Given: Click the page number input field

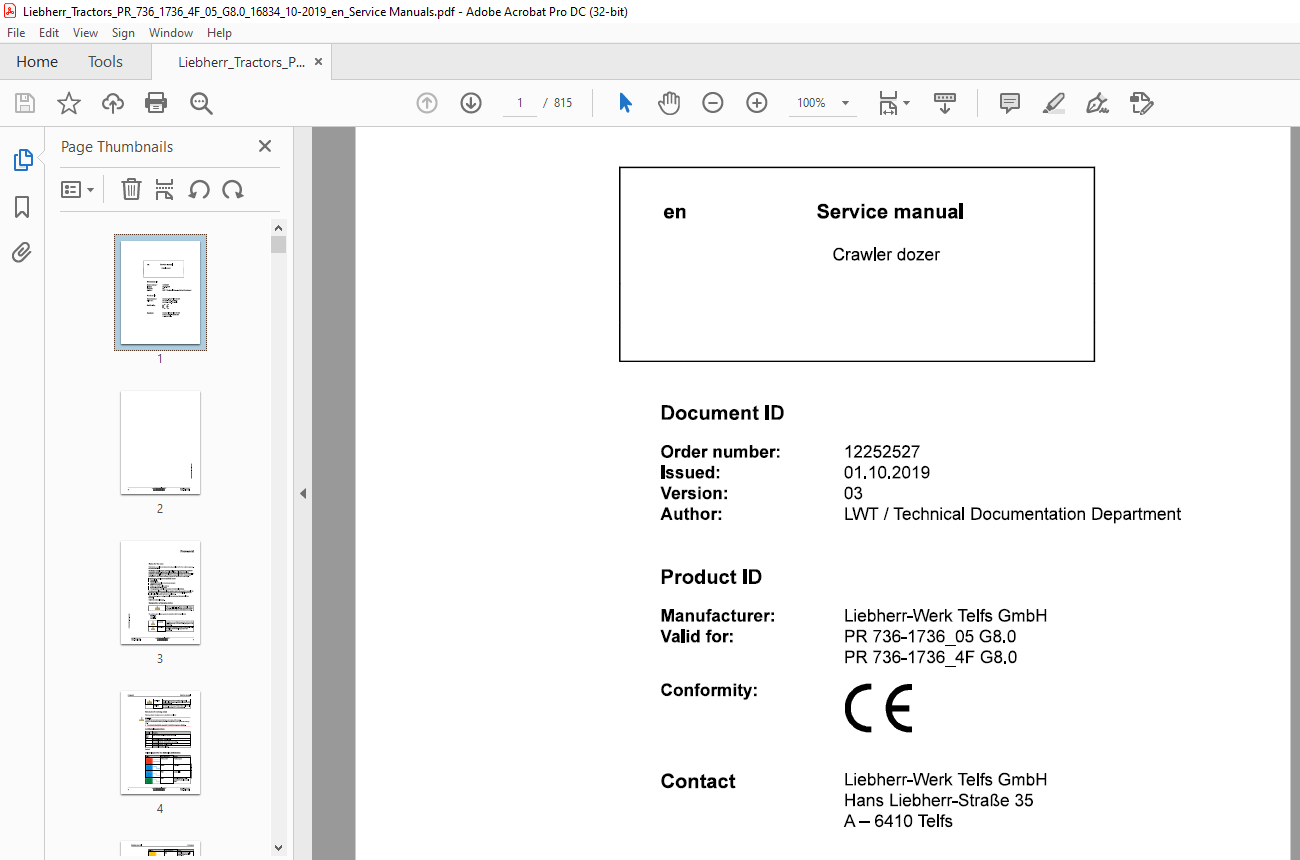Looking at the screenshot, I should point(520,103).
